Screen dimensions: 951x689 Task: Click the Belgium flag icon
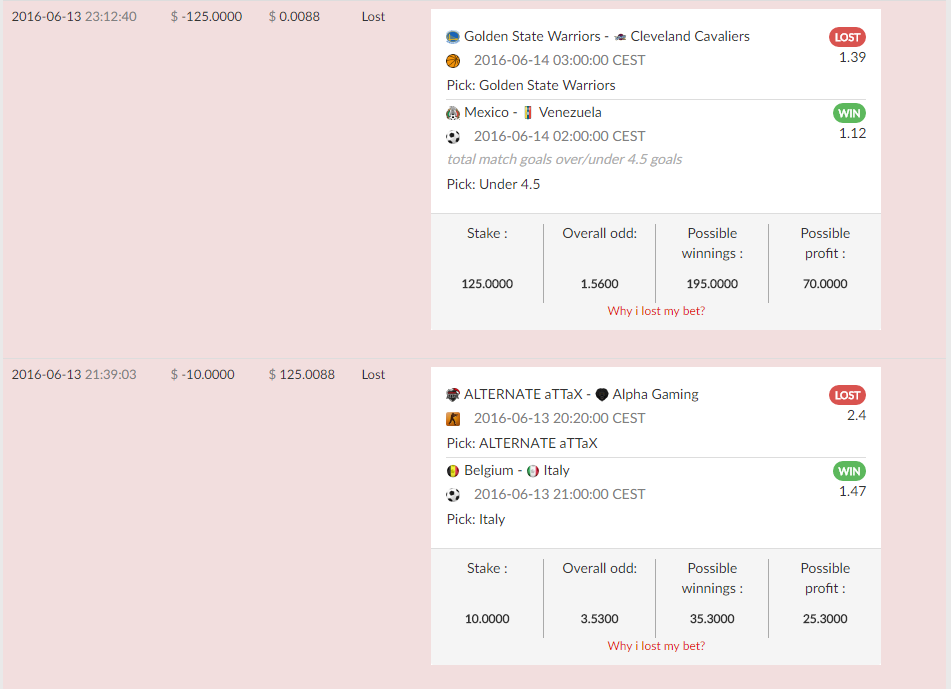pos(452,471)
